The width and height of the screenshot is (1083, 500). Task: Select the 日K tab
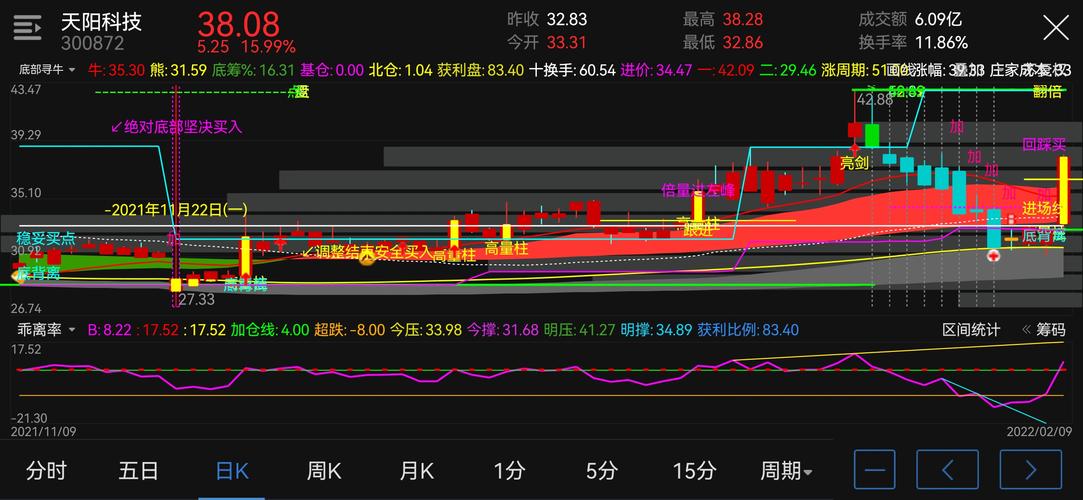tap(232, 471)
